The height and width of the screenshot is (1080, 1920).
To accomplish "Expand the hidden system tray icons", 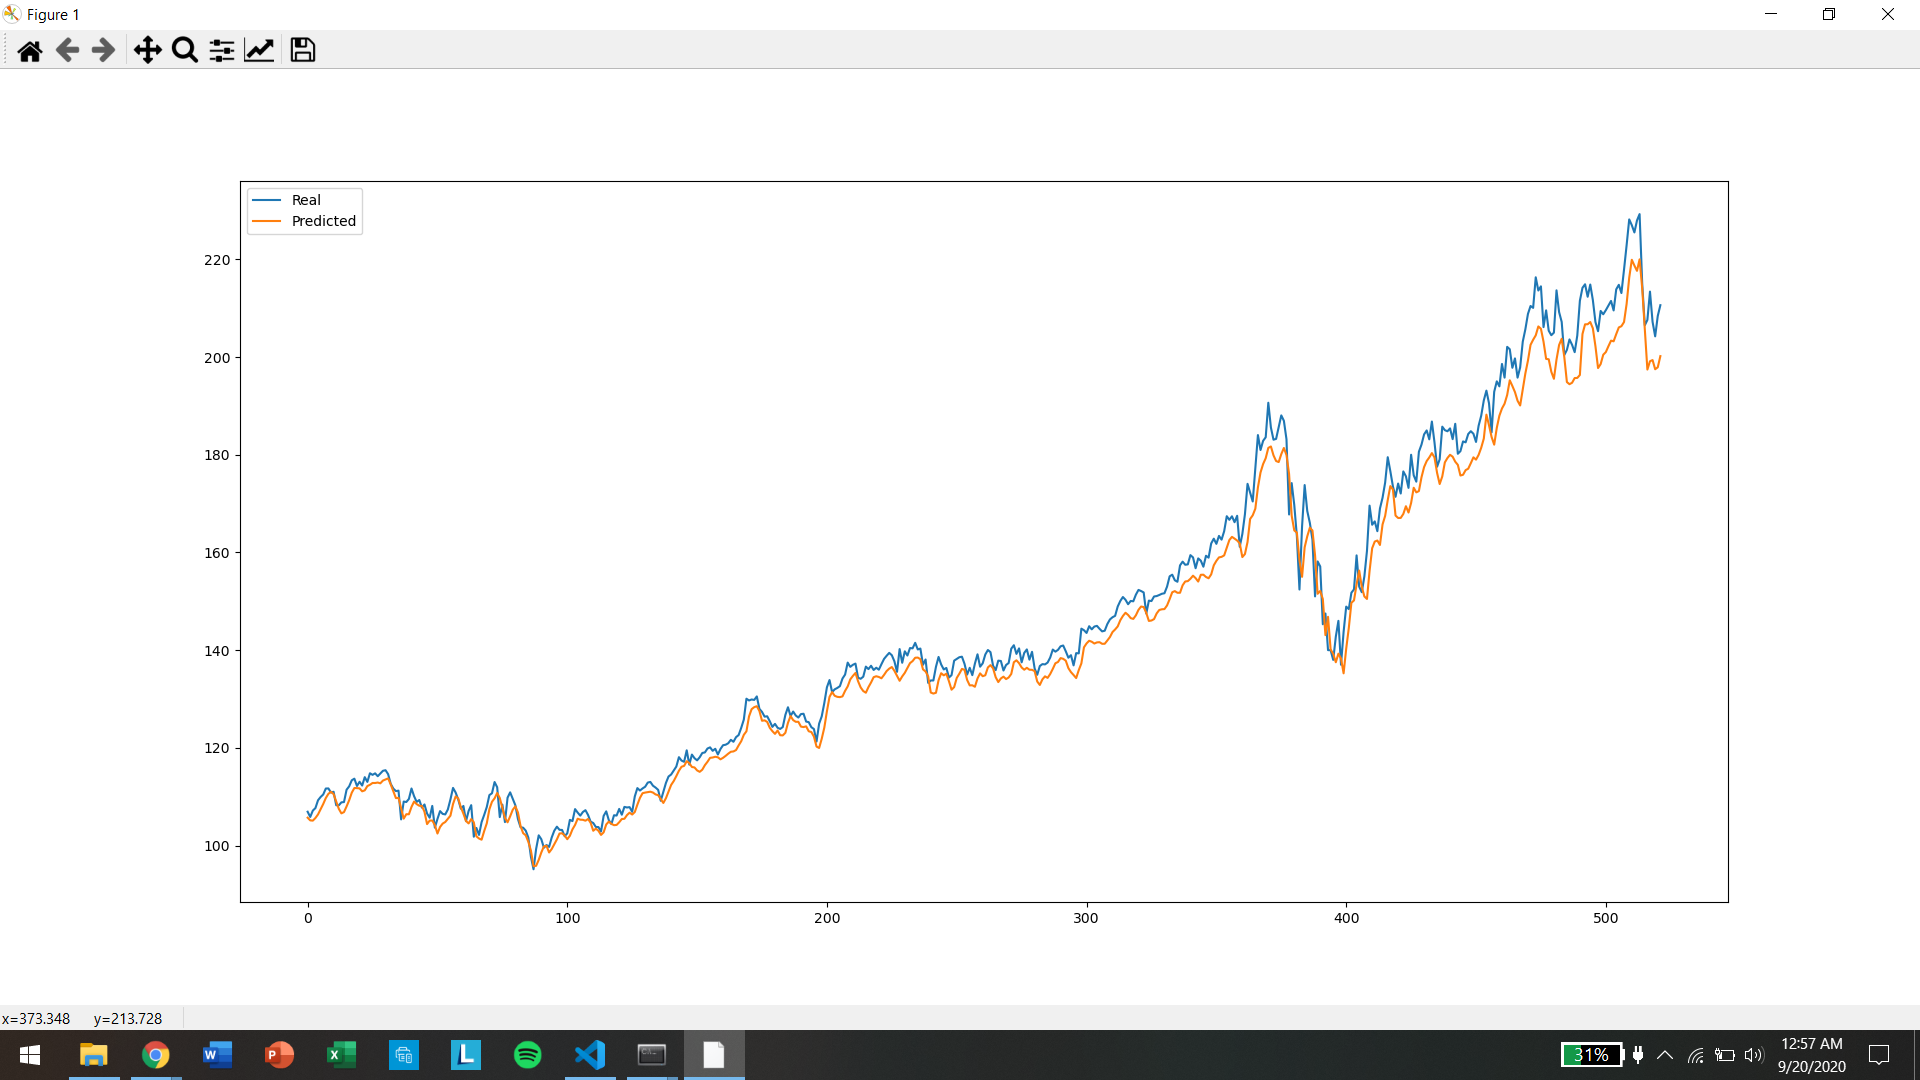I will [x=1665, y=1055].
